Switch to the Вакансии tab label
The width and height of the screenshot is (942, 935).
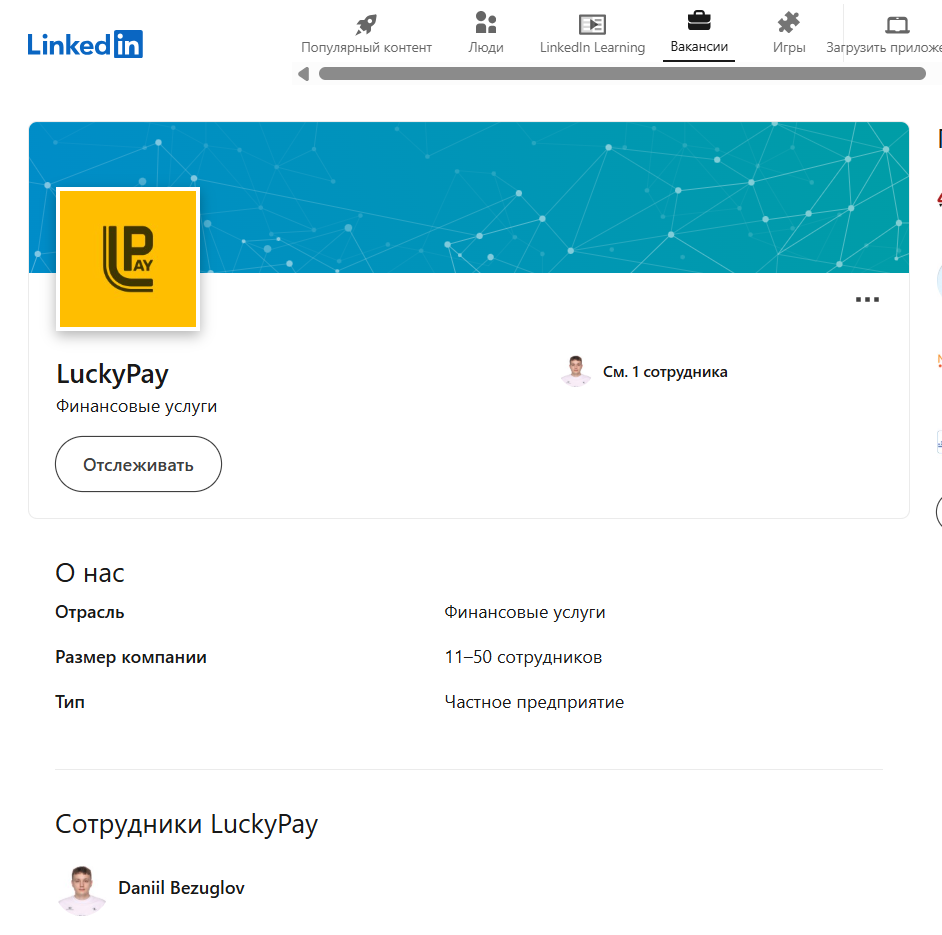[699, 47]
